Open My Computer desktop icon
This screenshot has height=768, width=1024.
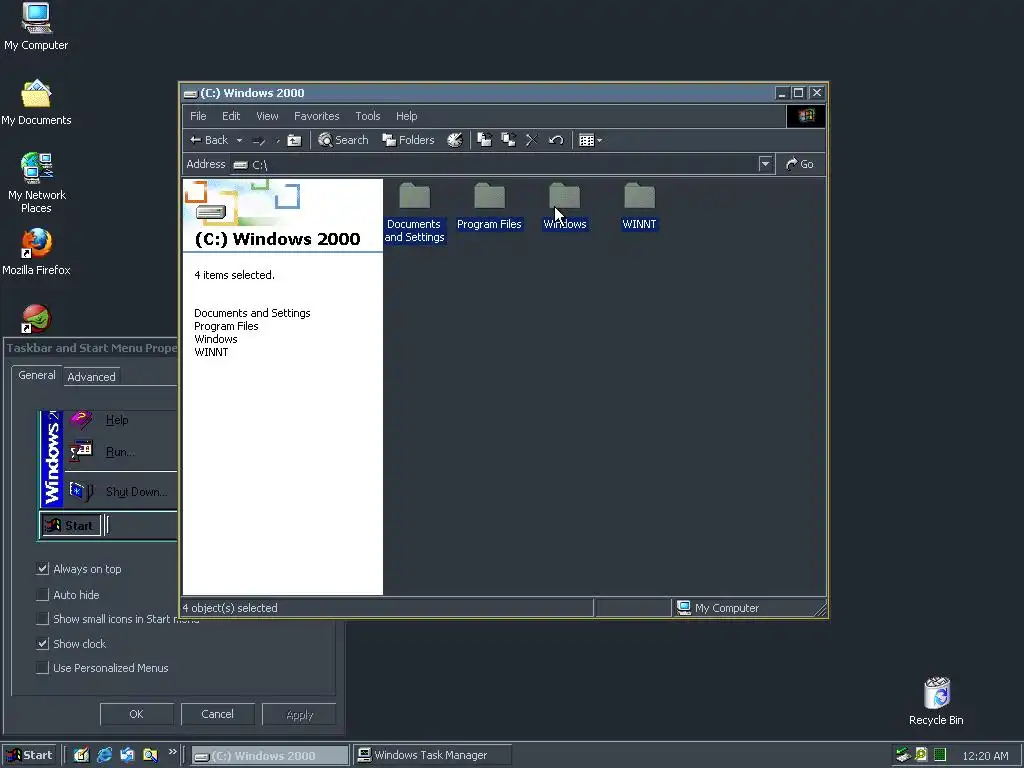36,27
